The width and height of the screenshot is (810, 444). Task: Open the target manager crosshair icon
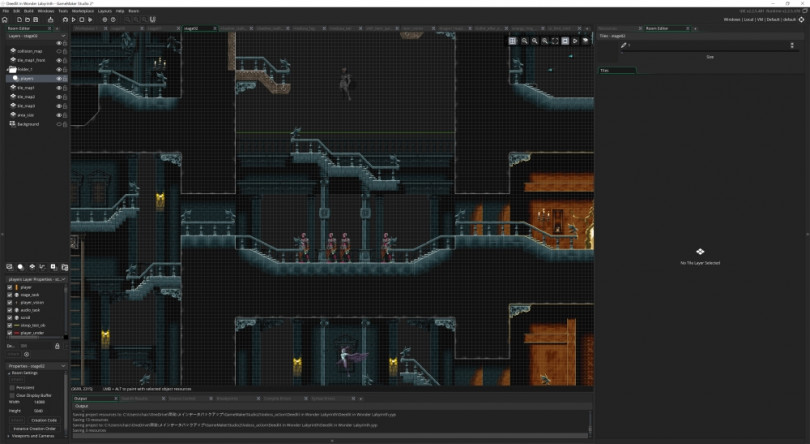tap(802, 20)
